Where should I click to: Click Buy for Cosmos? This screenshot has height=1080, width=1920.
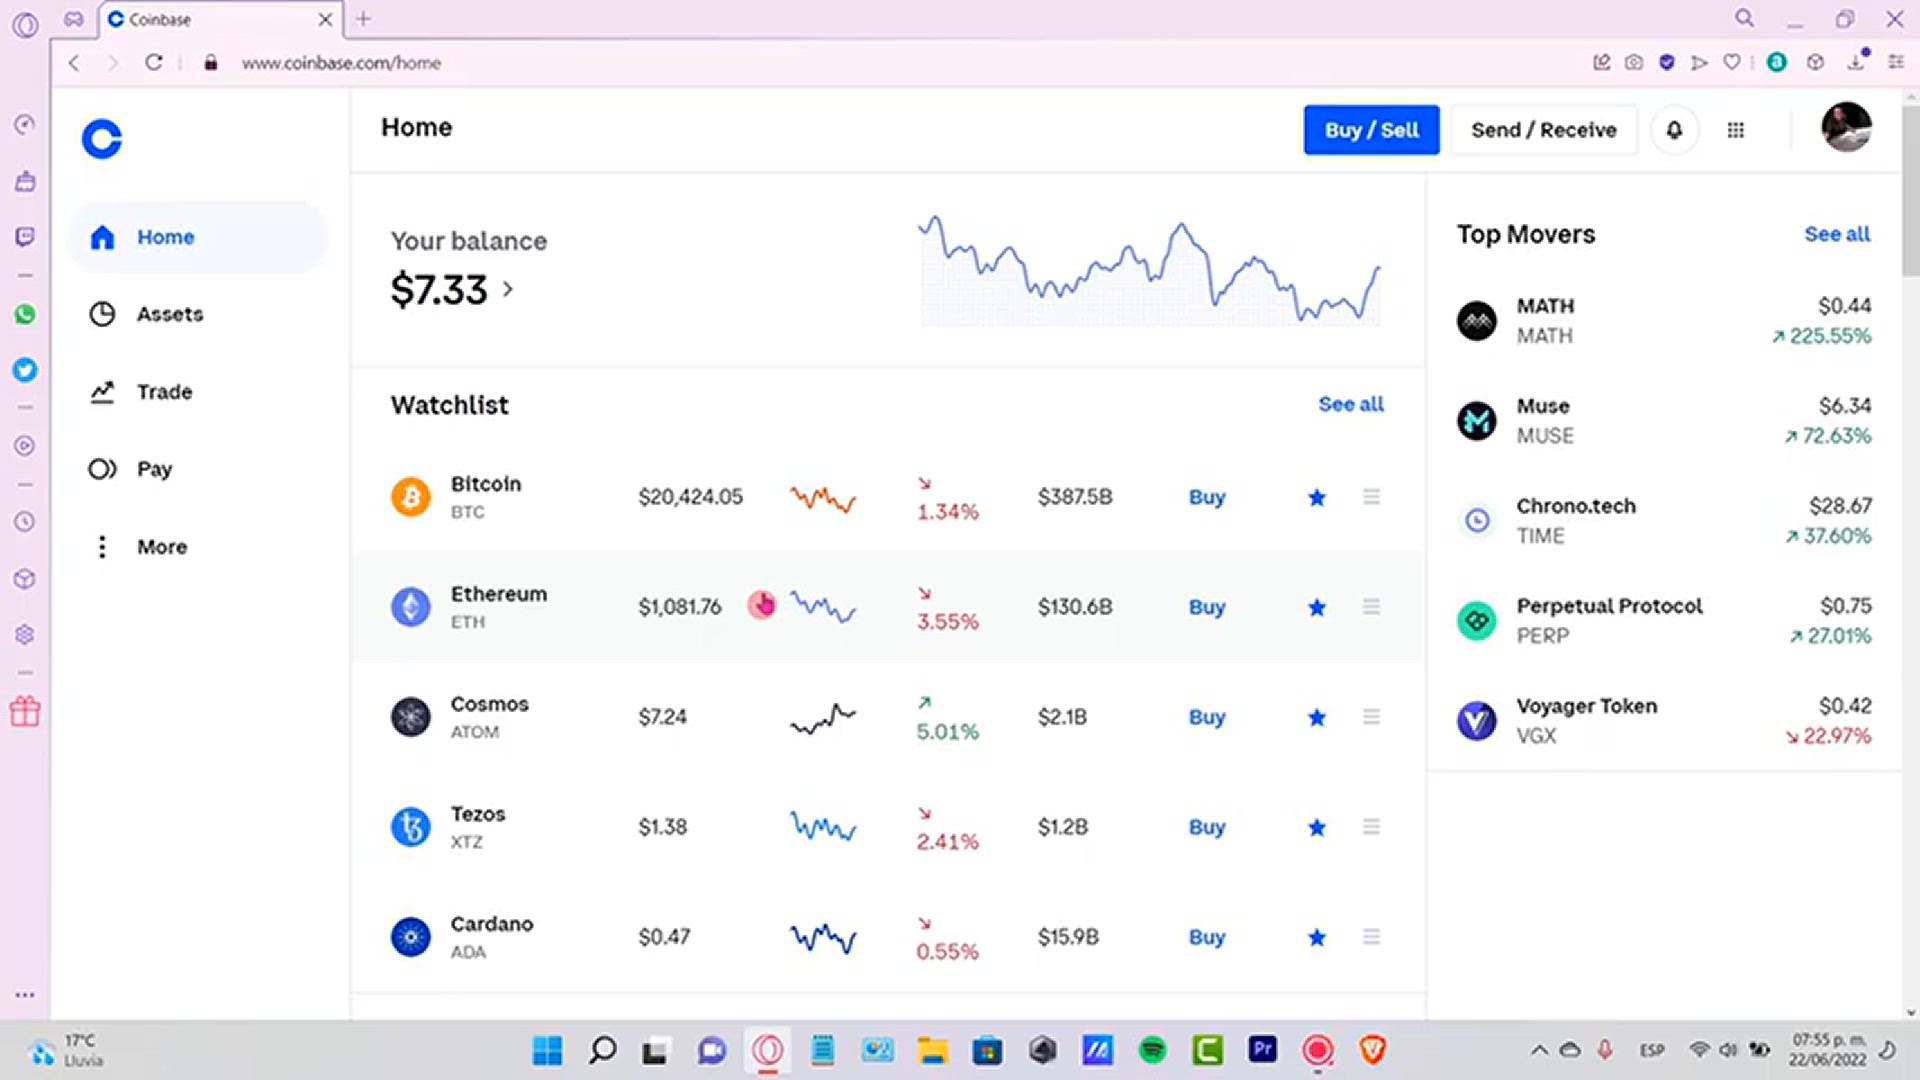(x=1207, y=717)
